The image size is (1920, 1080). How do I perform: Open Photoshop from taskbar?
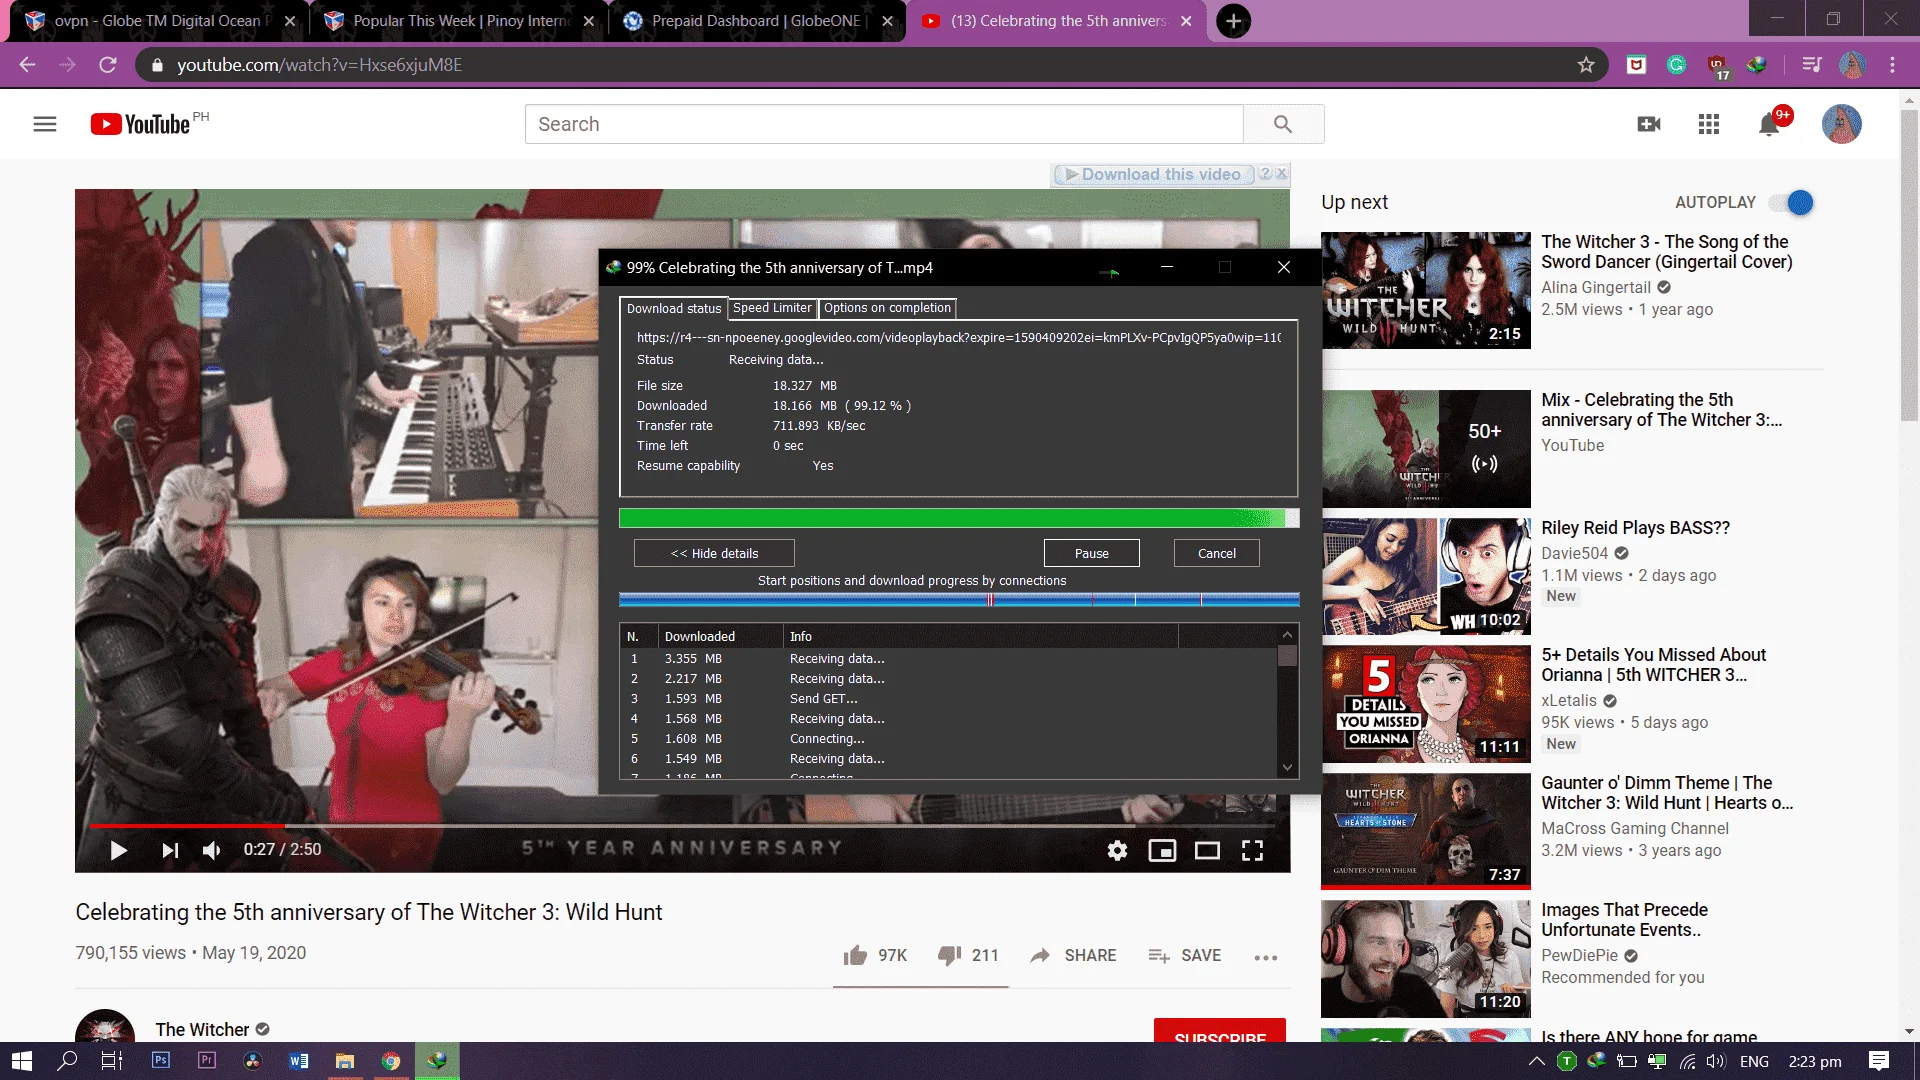click(161, 1061)
